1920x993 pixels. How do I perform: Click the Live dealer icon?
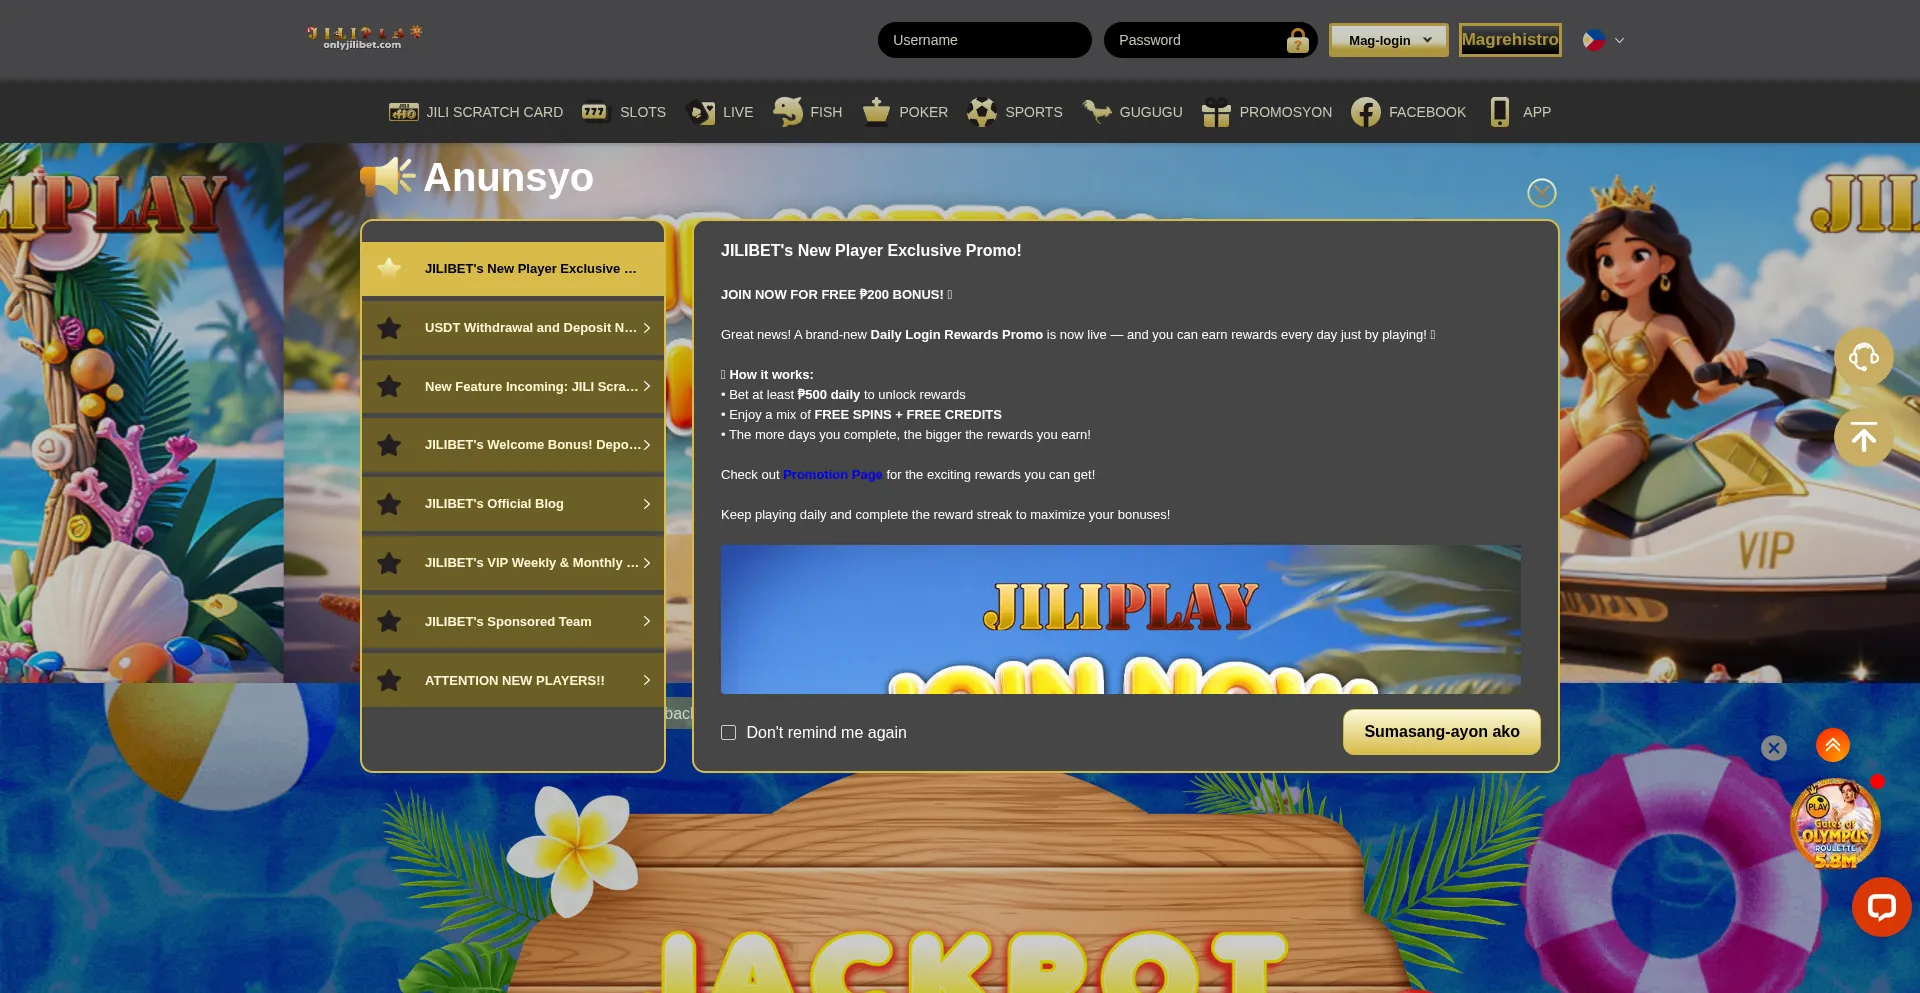point(700,112)
